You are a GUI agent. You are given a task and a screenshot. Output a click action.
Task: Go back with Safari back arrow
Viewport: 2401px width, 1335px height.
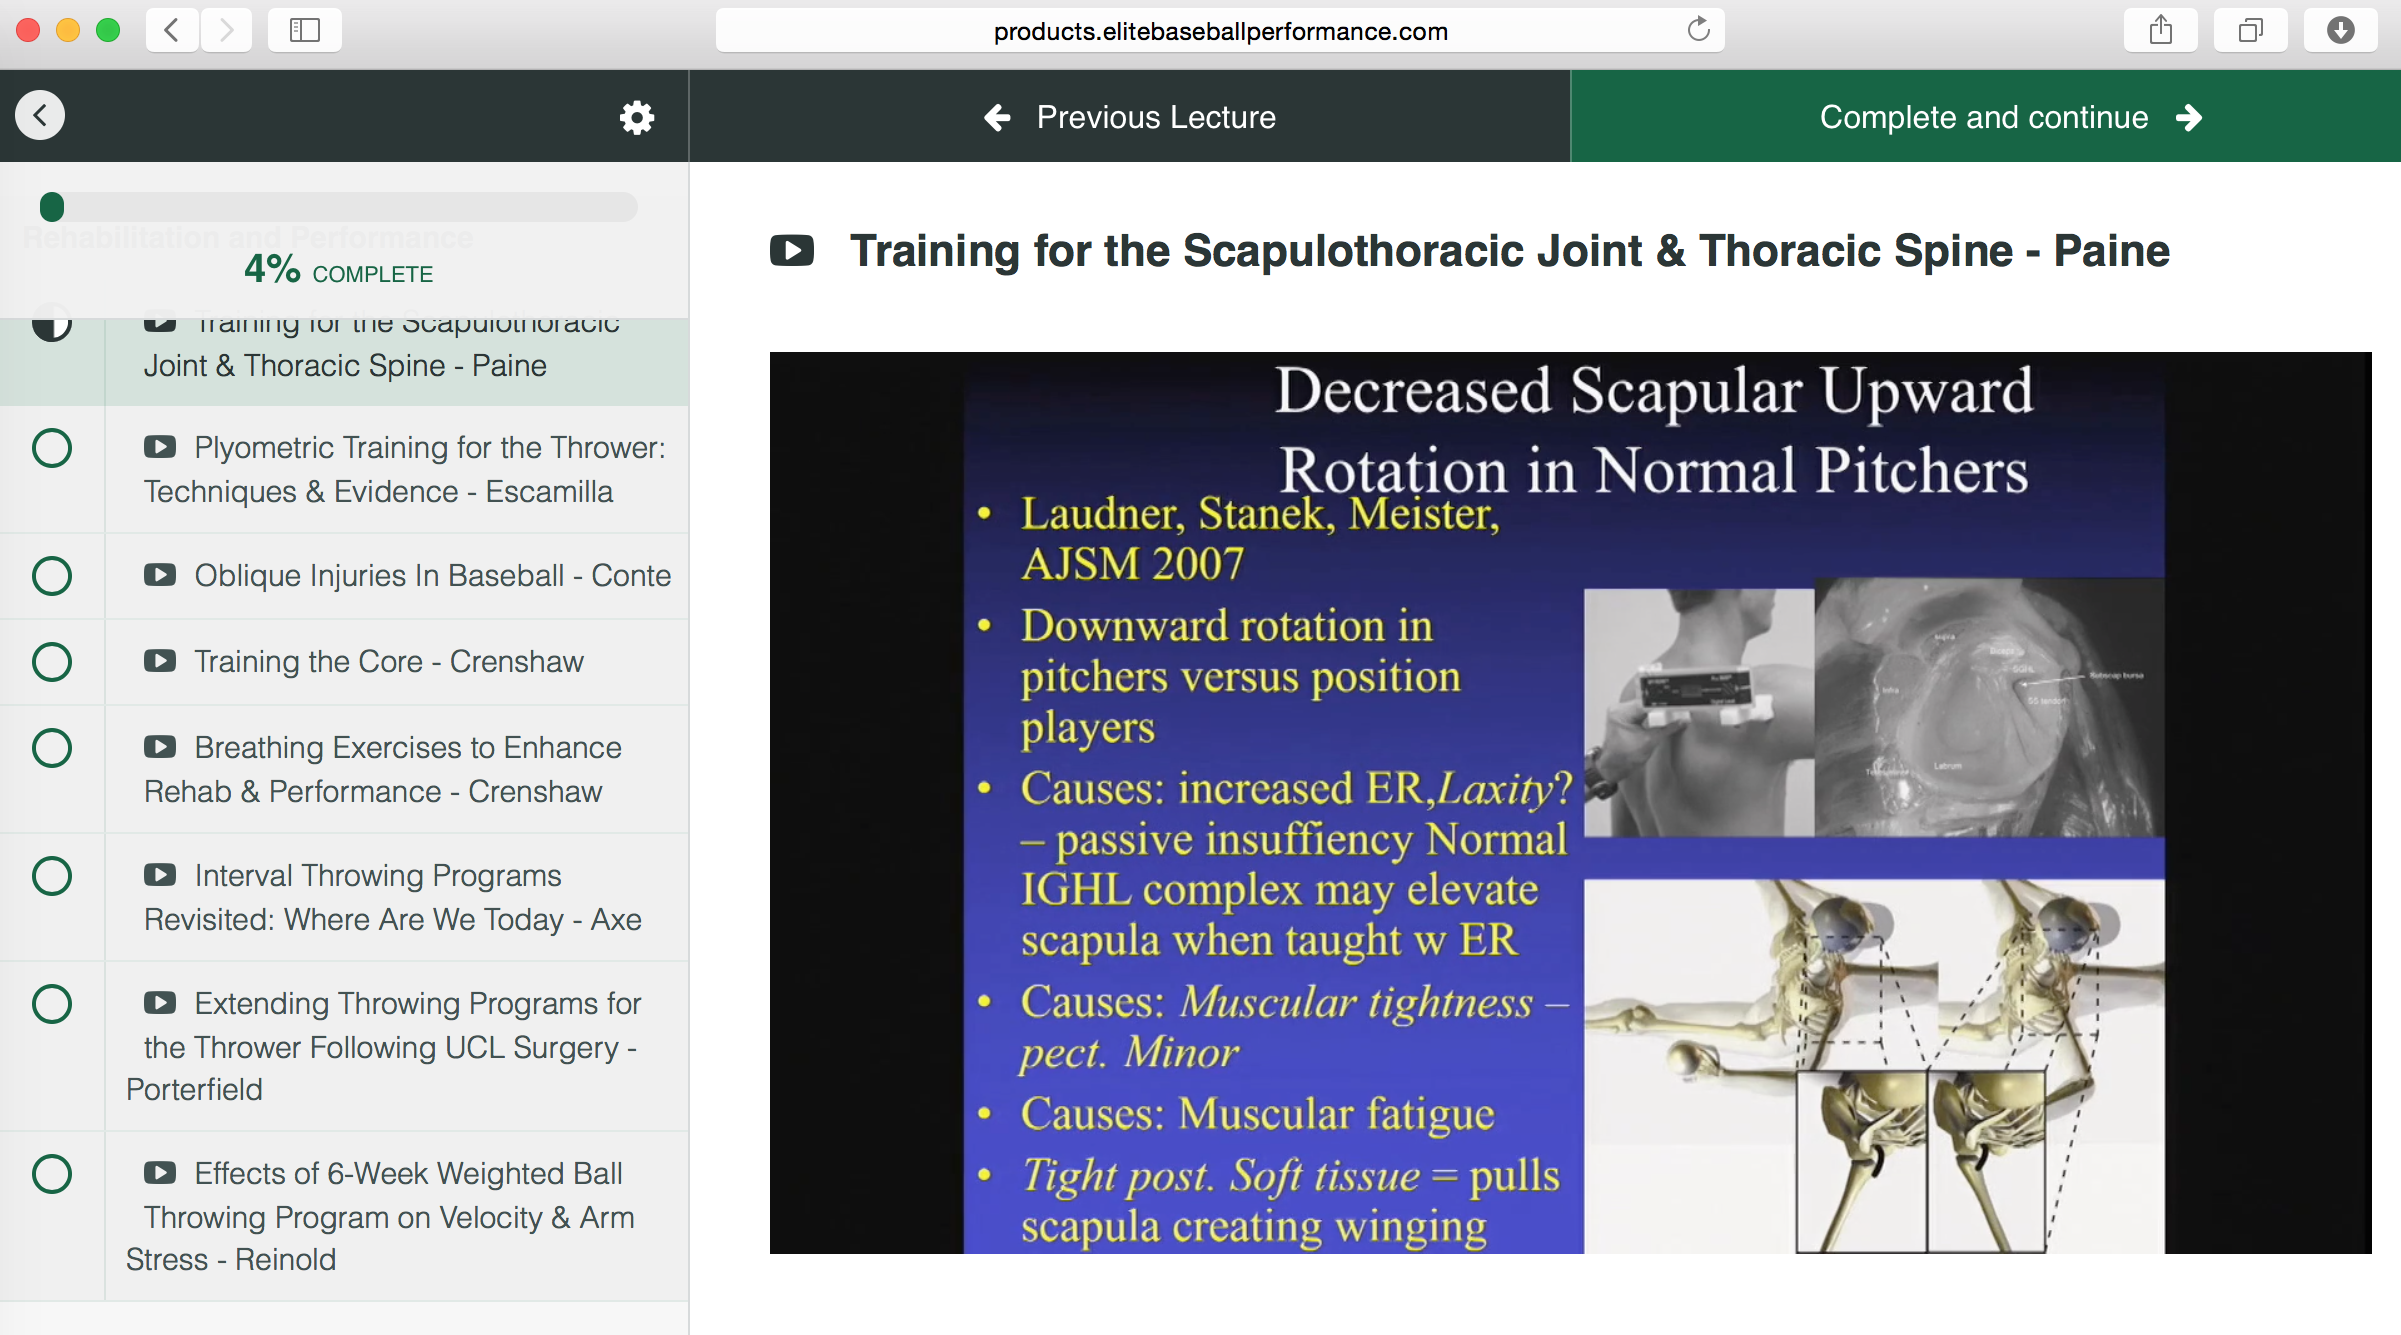click(x=172, y=30)
